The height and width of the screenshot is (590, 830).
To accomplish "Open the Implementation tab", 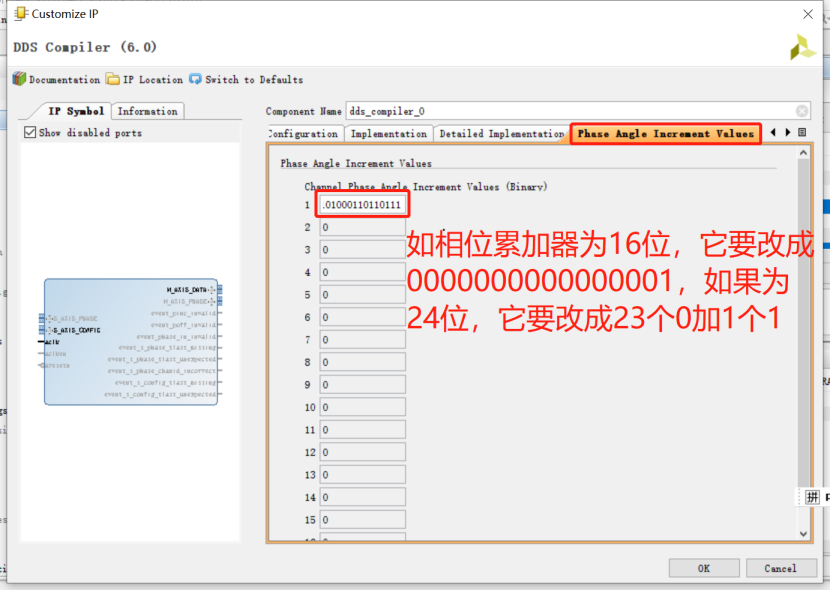I will [389, 134].
